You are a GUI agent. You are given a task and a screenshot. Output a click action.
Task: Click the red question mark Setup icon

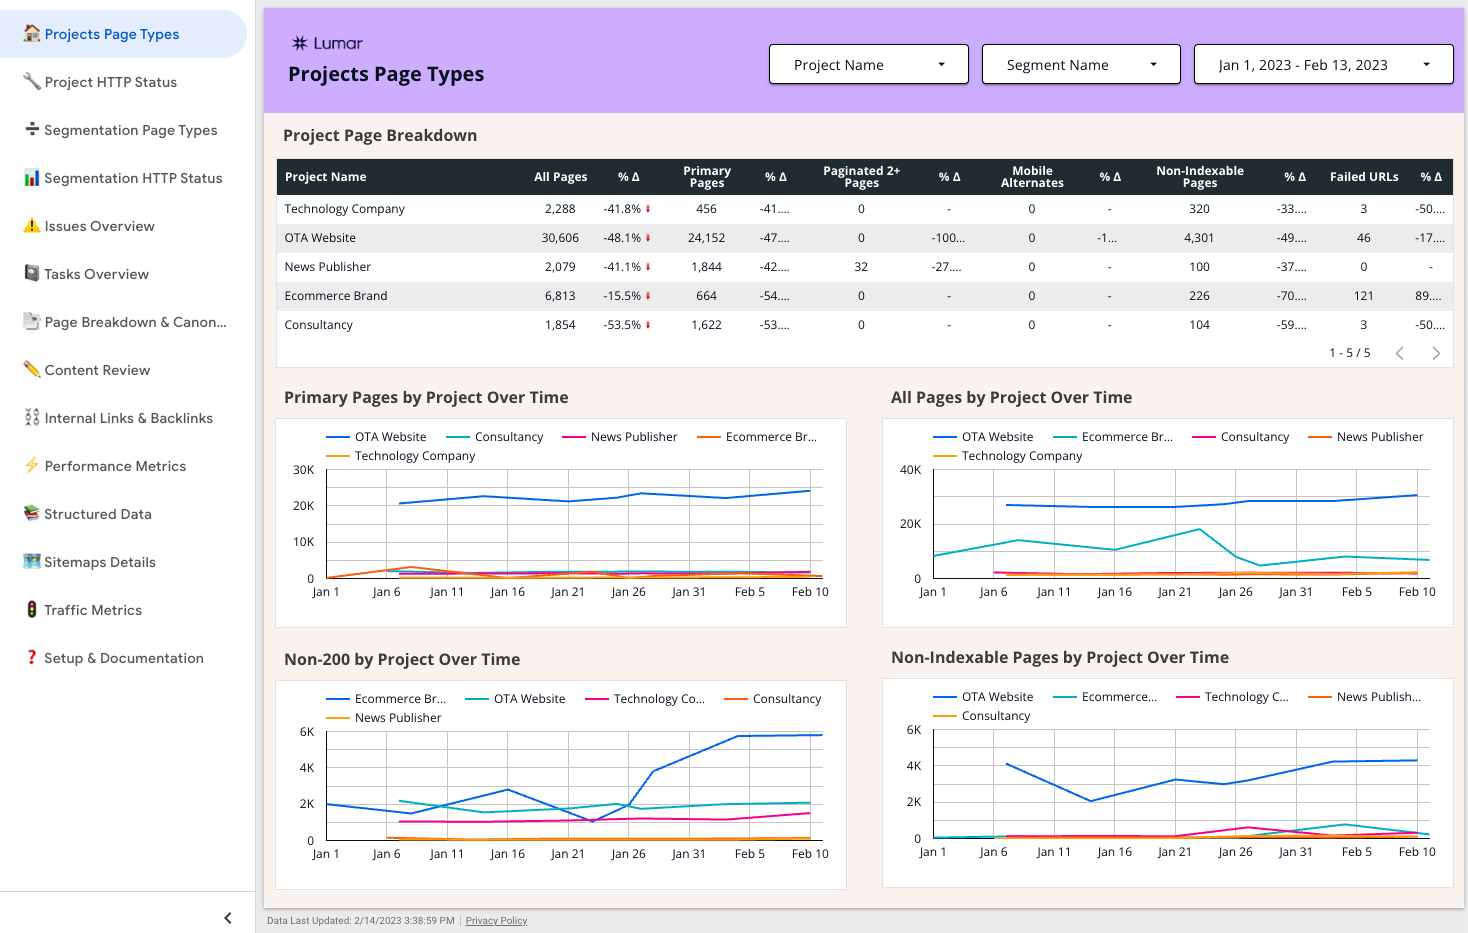(32, 658)
